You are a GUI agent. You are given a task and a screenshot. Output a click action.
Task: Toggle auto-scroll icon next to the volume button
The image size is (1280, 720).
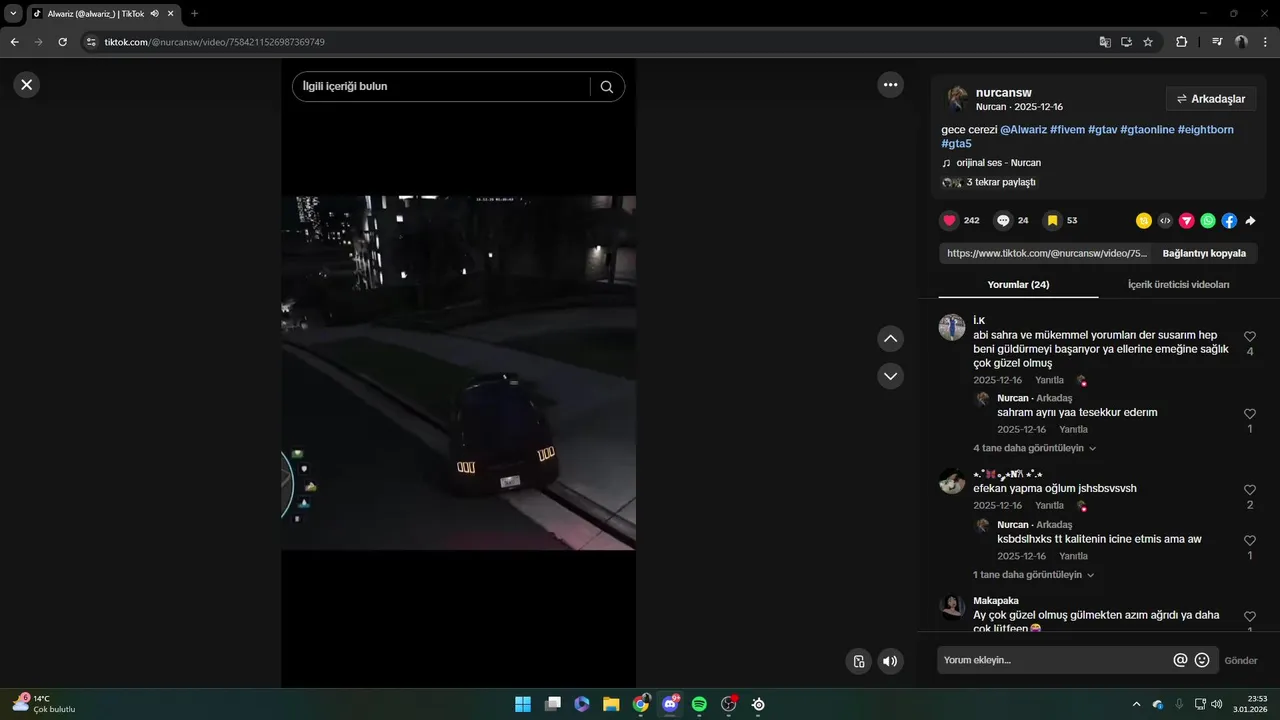tap(858, 661)
